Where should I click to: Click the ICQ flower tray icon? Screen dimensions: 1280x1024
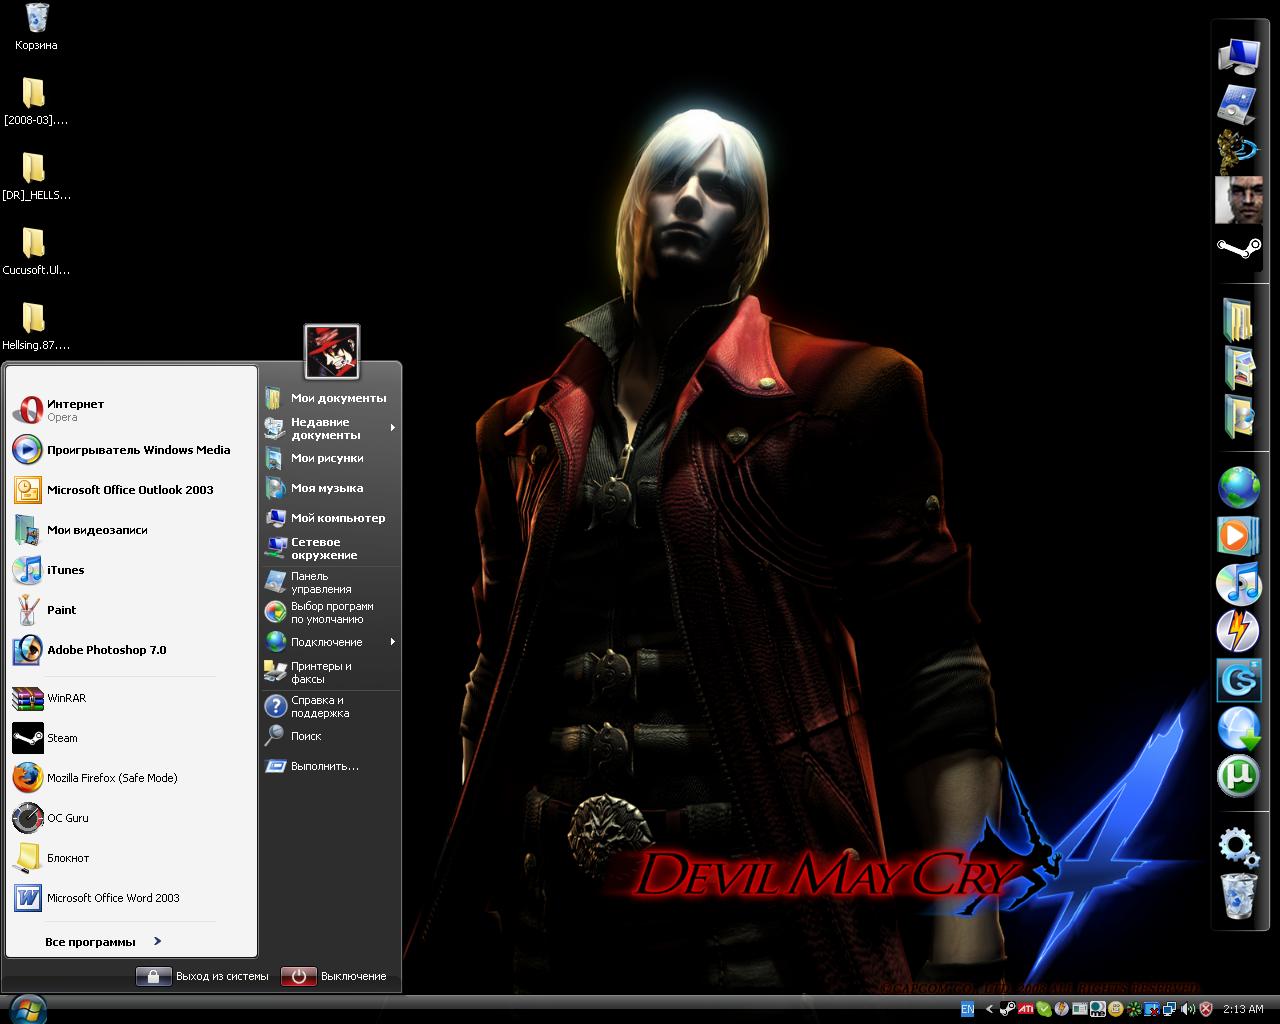[x=1133, y=1009]
